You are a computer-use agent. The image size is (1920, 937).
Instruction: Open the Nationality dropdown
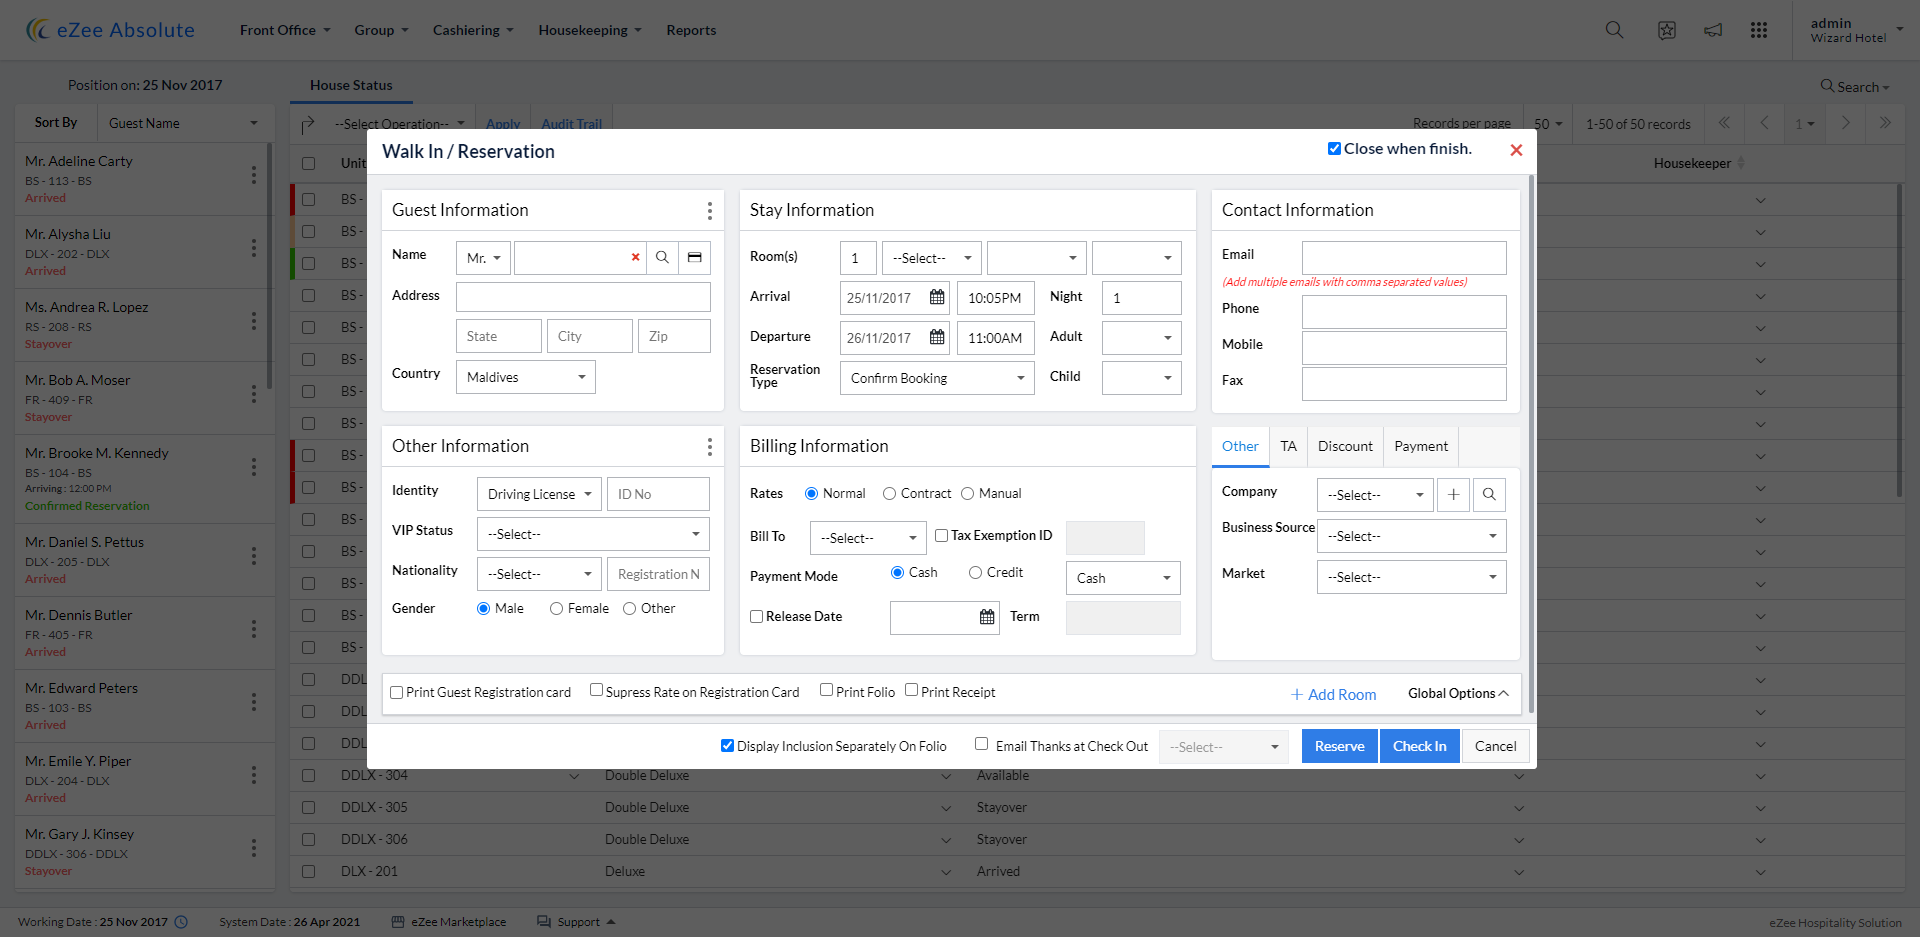click(539, 574)
